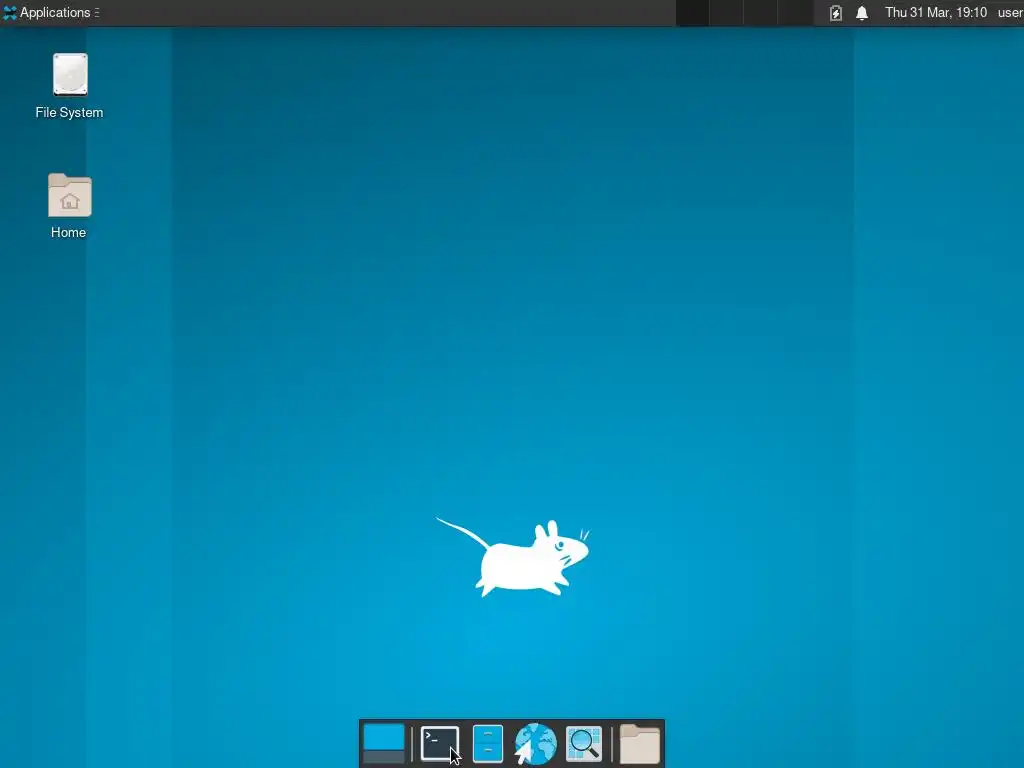Select the "Home" icon label
Screen dimensions: 1024x768
(x=69, y=232)
